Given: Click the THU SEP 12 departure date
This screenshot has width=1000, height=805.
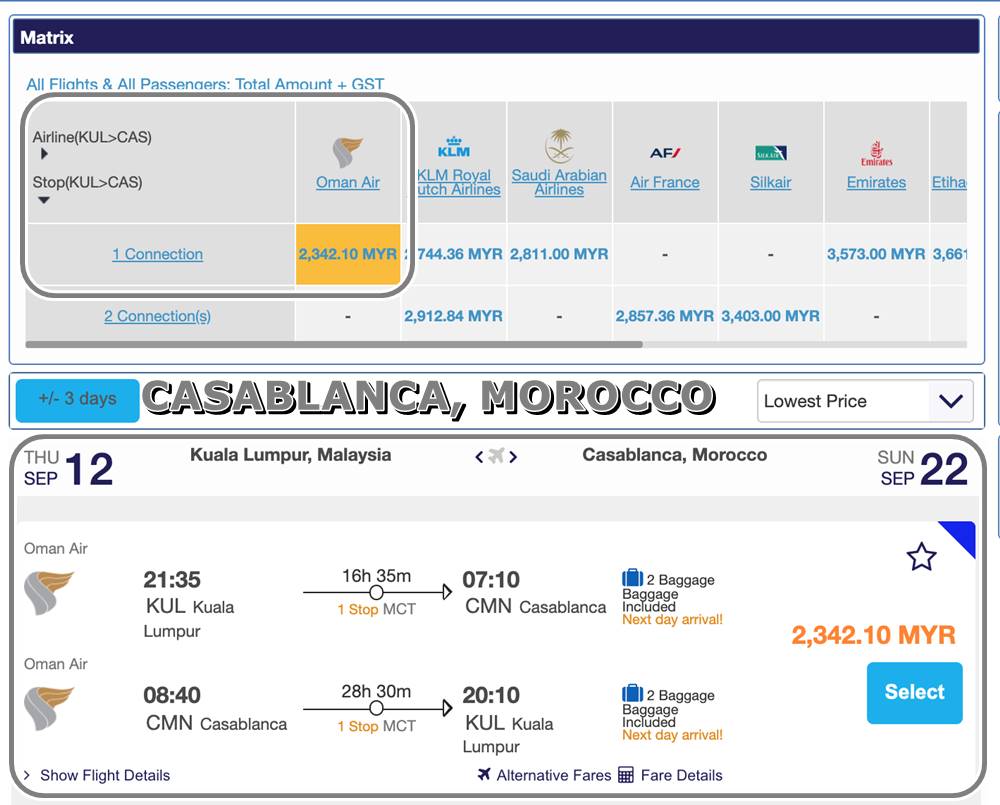Looking at the screenshot, I should pos(69,468).
